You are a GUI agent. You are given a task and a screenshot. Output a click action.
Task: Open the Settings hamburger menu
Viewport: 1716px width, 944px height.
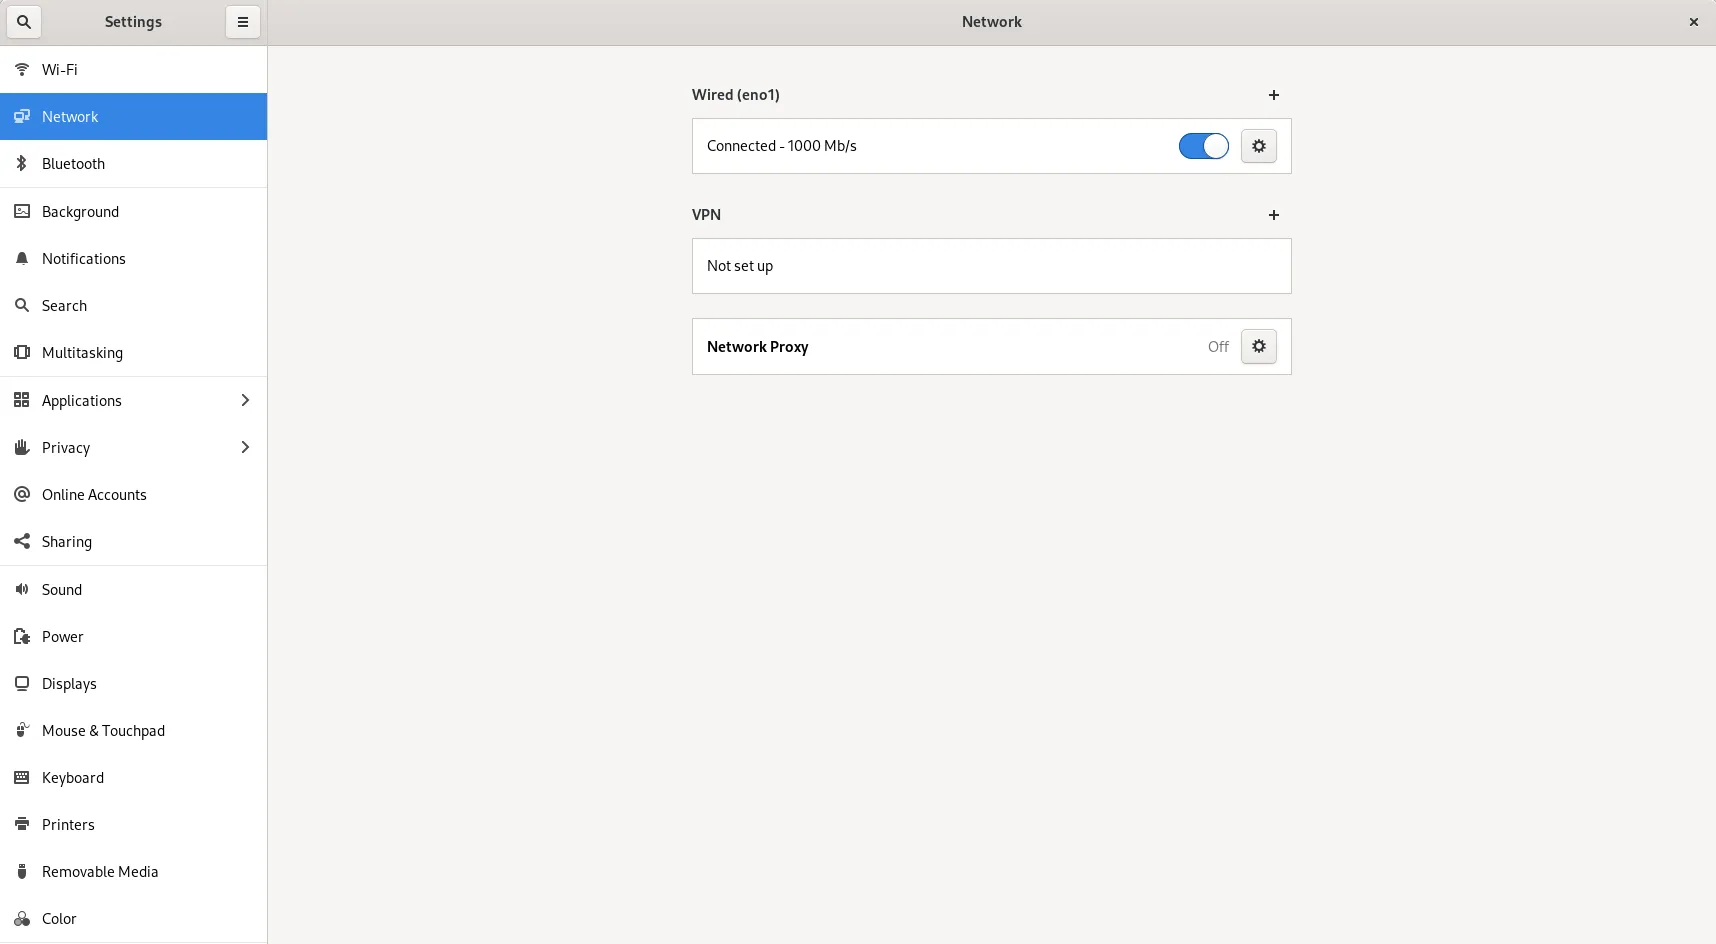click(243, 22)
